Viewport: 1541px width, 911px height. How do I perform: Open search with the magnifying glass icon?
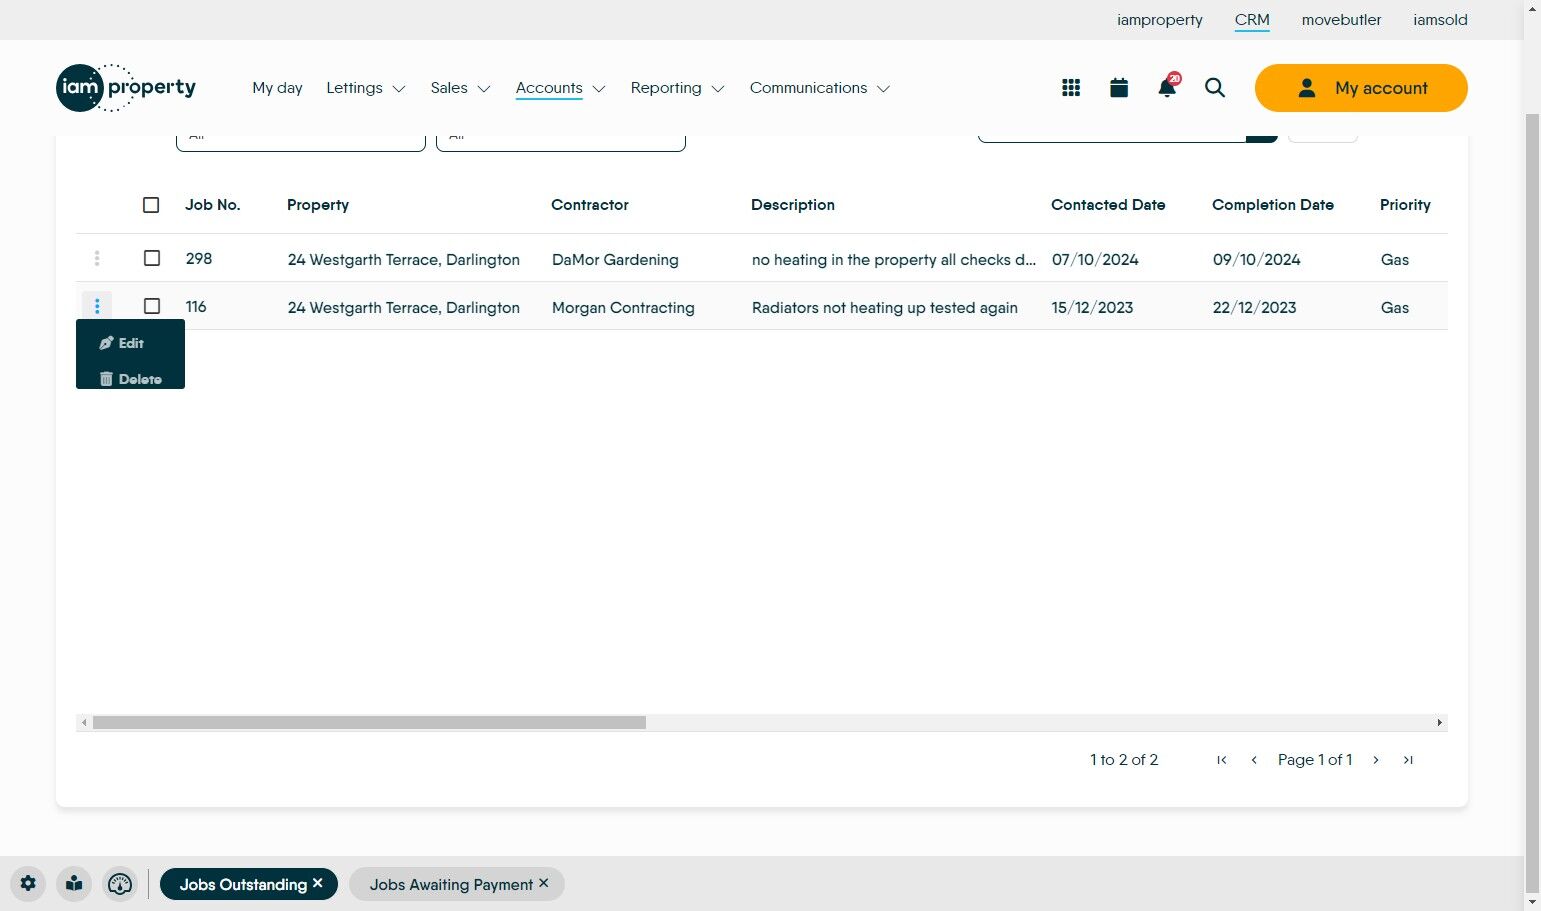tap(1215, 88)
